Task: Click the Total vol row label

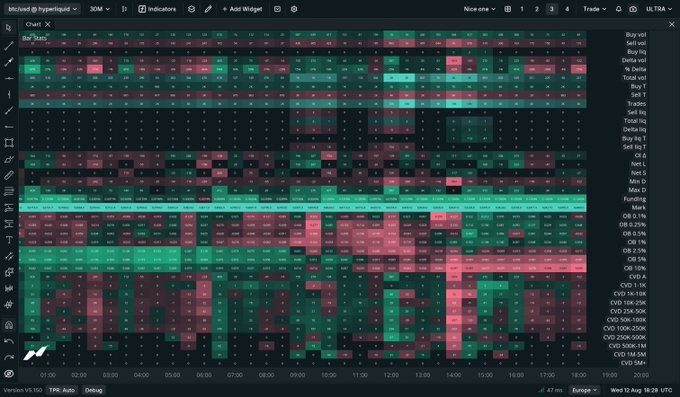Action: click(634, 78)
